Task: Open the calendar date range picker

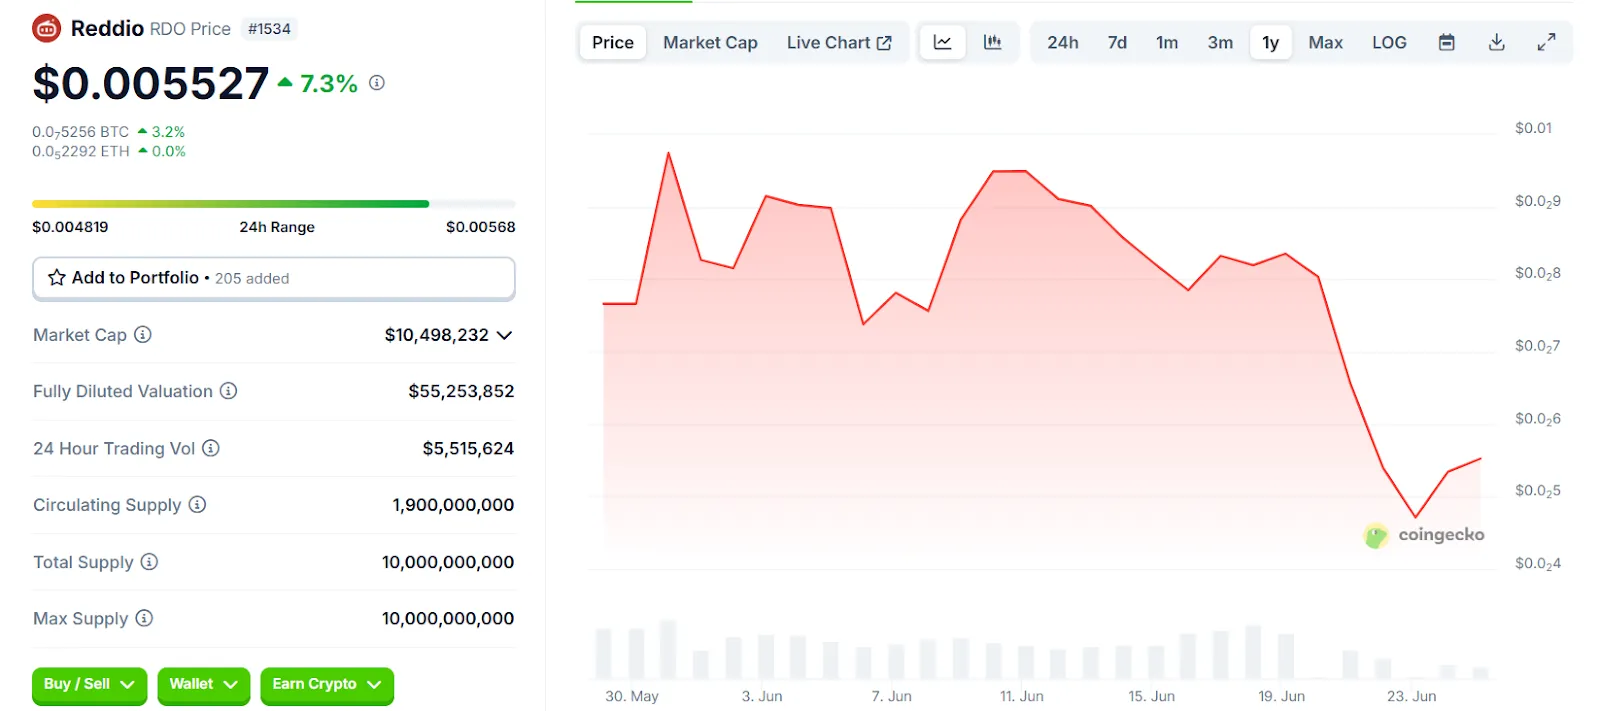Action: click(x=1446, y=42)
